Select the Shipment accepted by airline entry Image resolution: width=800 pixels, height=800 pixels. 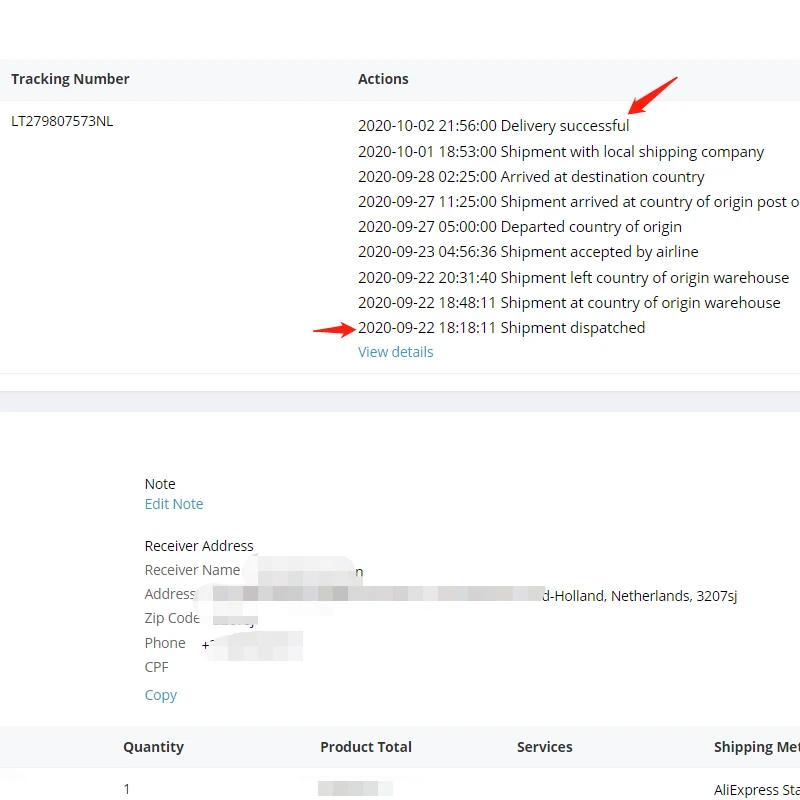528,252
